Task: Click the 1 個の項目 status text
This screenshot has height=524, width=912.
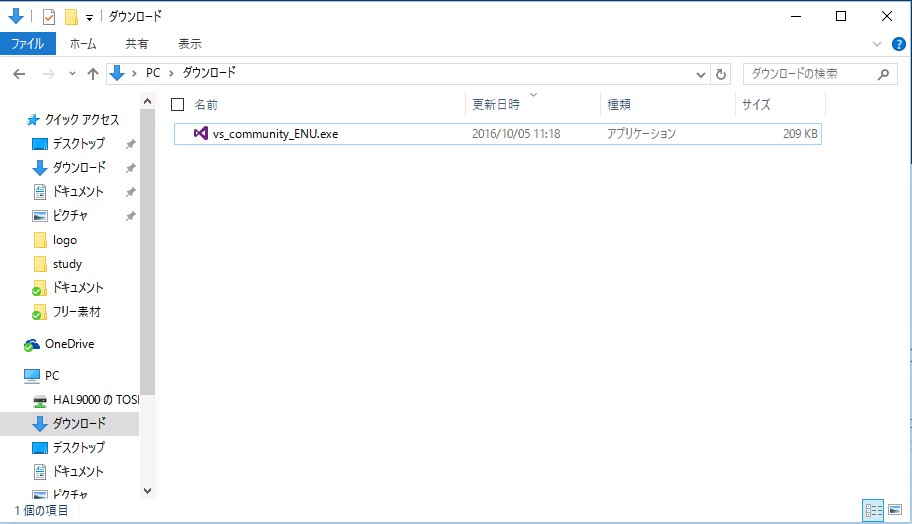Action: coord(42,511)
